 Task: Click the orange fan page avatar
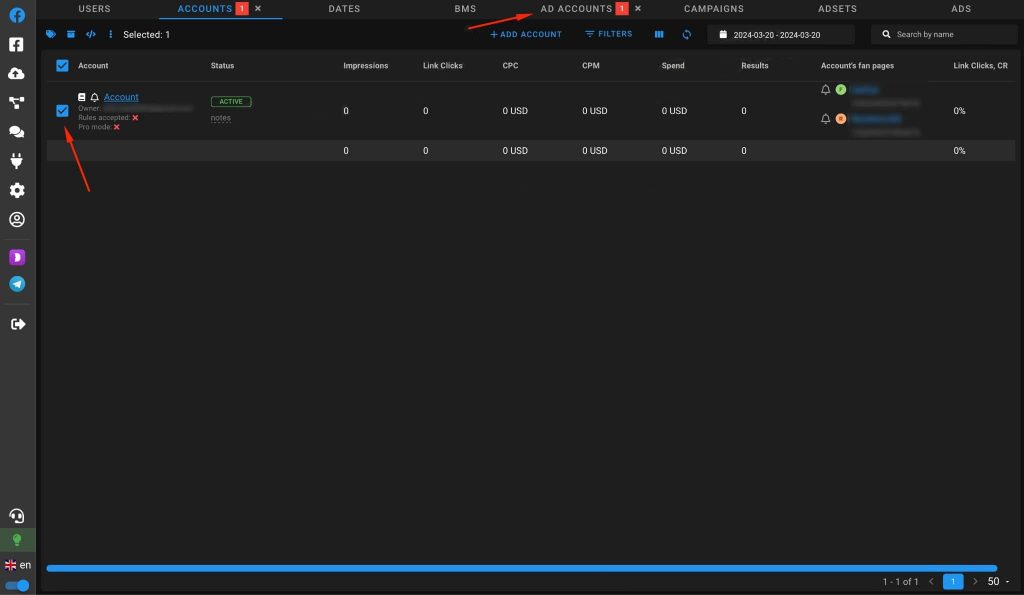point(841,119)
